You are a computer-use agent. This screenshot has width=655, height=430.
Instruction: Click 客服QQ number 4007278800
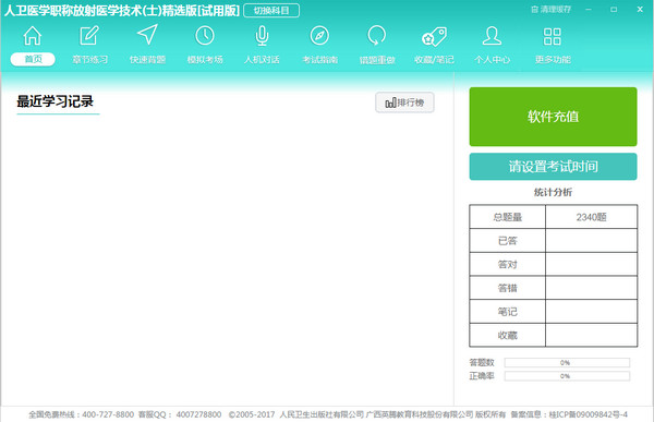pos(198,415)
